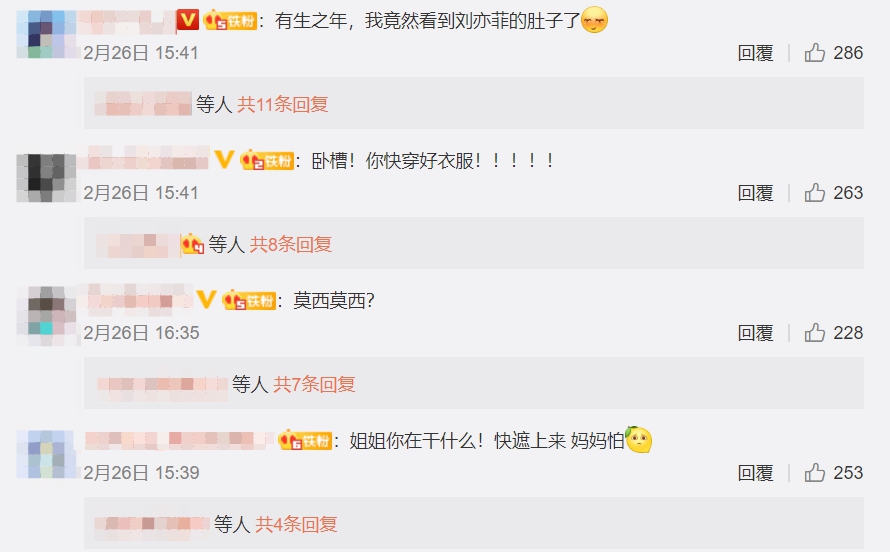
Task: Like the comment with 263 likes
Action: [815, 193]
